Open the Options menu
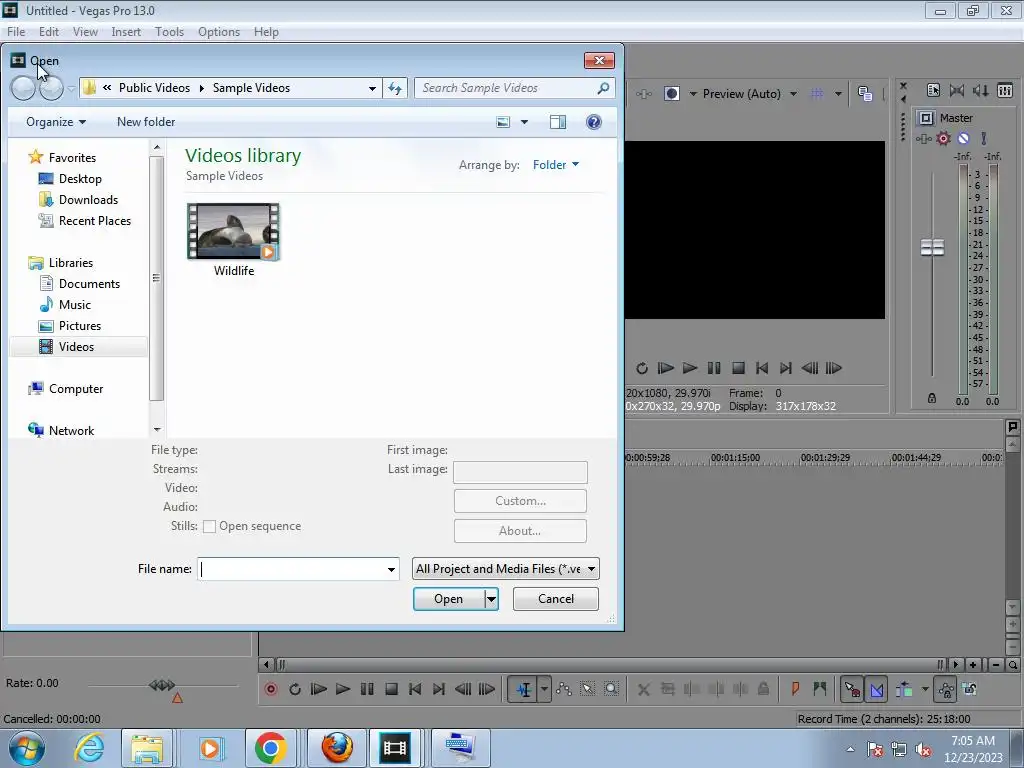 [x=219, y=31]
